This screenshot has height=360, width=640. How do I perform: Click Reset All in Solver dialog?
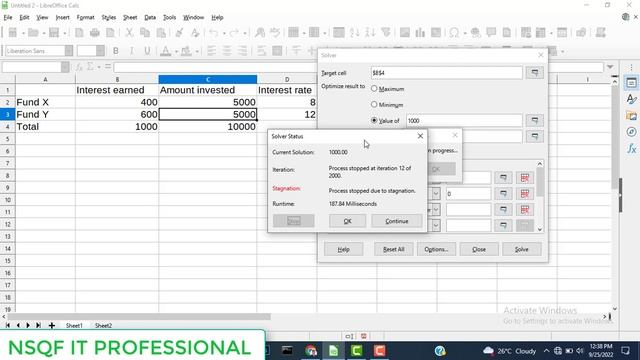pyautogui.click(x=393, y=249)
